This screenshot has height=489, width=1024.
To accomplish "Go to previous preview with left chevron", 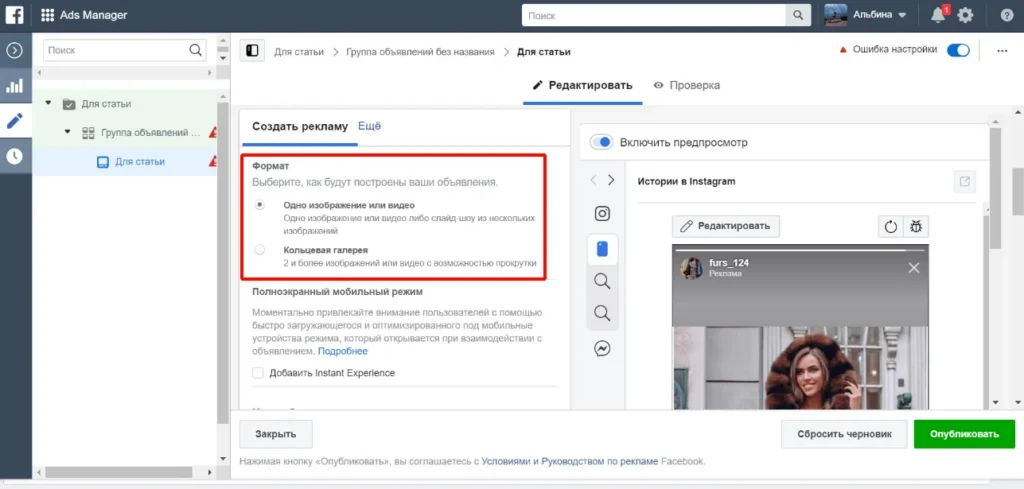I will 593,180.
